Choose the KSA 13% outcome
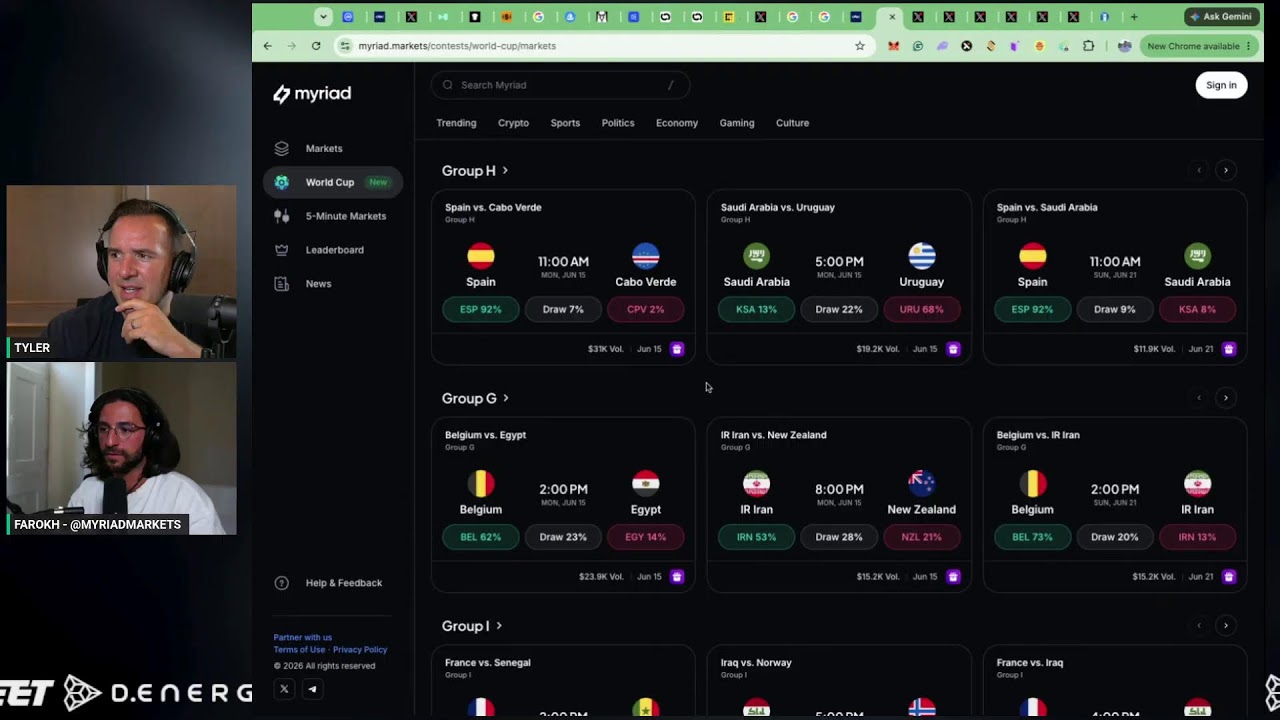Viewport: 1280px width, 720px height. tap(757, 310)
